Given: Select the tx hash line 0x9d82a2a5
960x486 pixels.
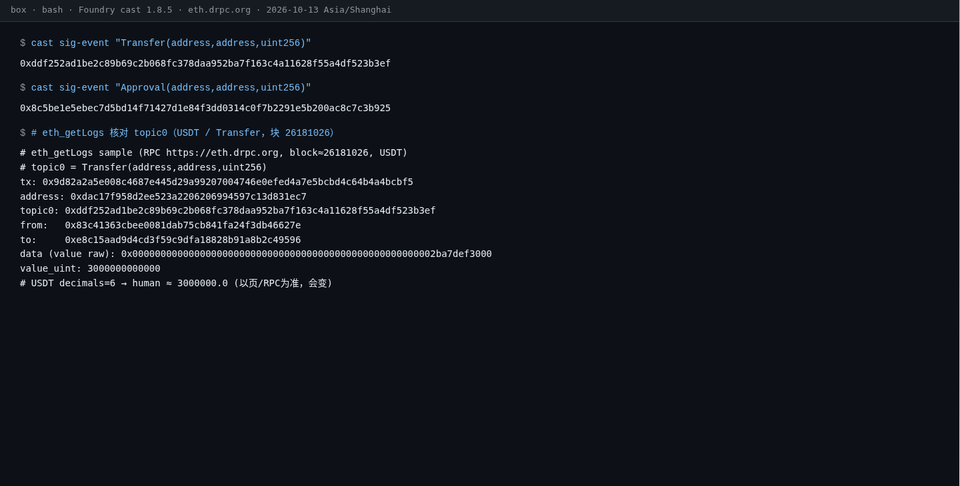Looking at the screenshot, I should tap(216, 182).
